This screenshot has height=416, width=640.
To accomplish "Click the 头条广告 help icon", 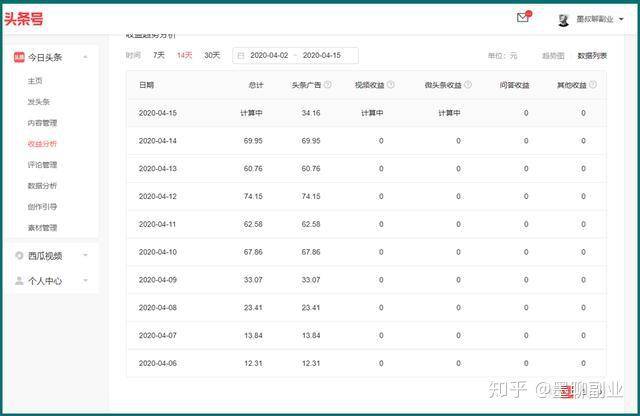I will coord(327,85).
